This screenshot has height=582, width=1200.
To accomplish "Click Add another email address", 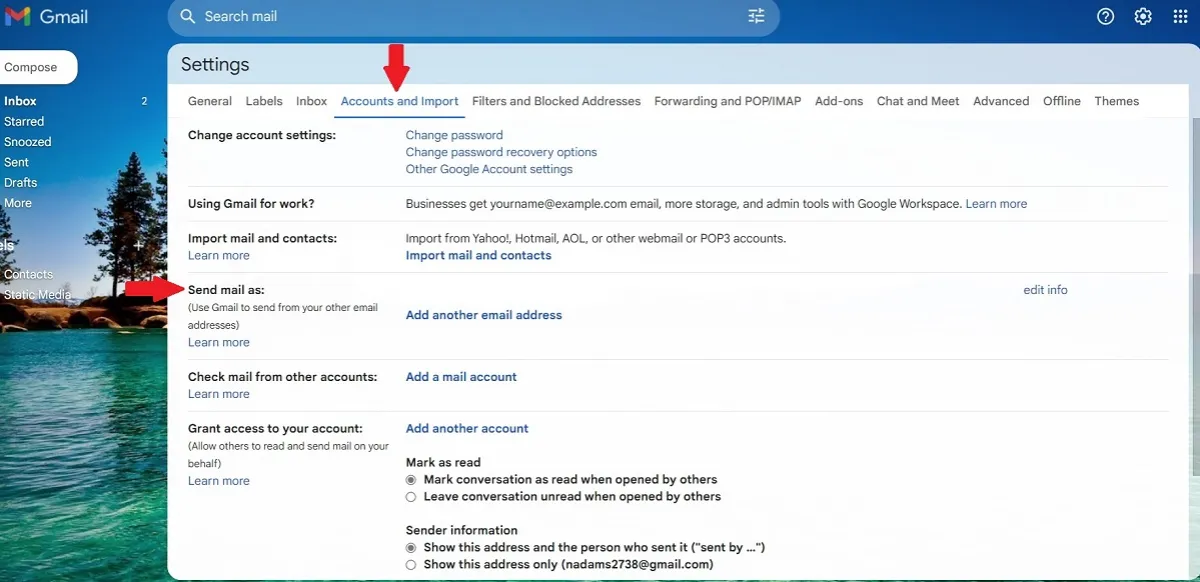I will 483,314.
